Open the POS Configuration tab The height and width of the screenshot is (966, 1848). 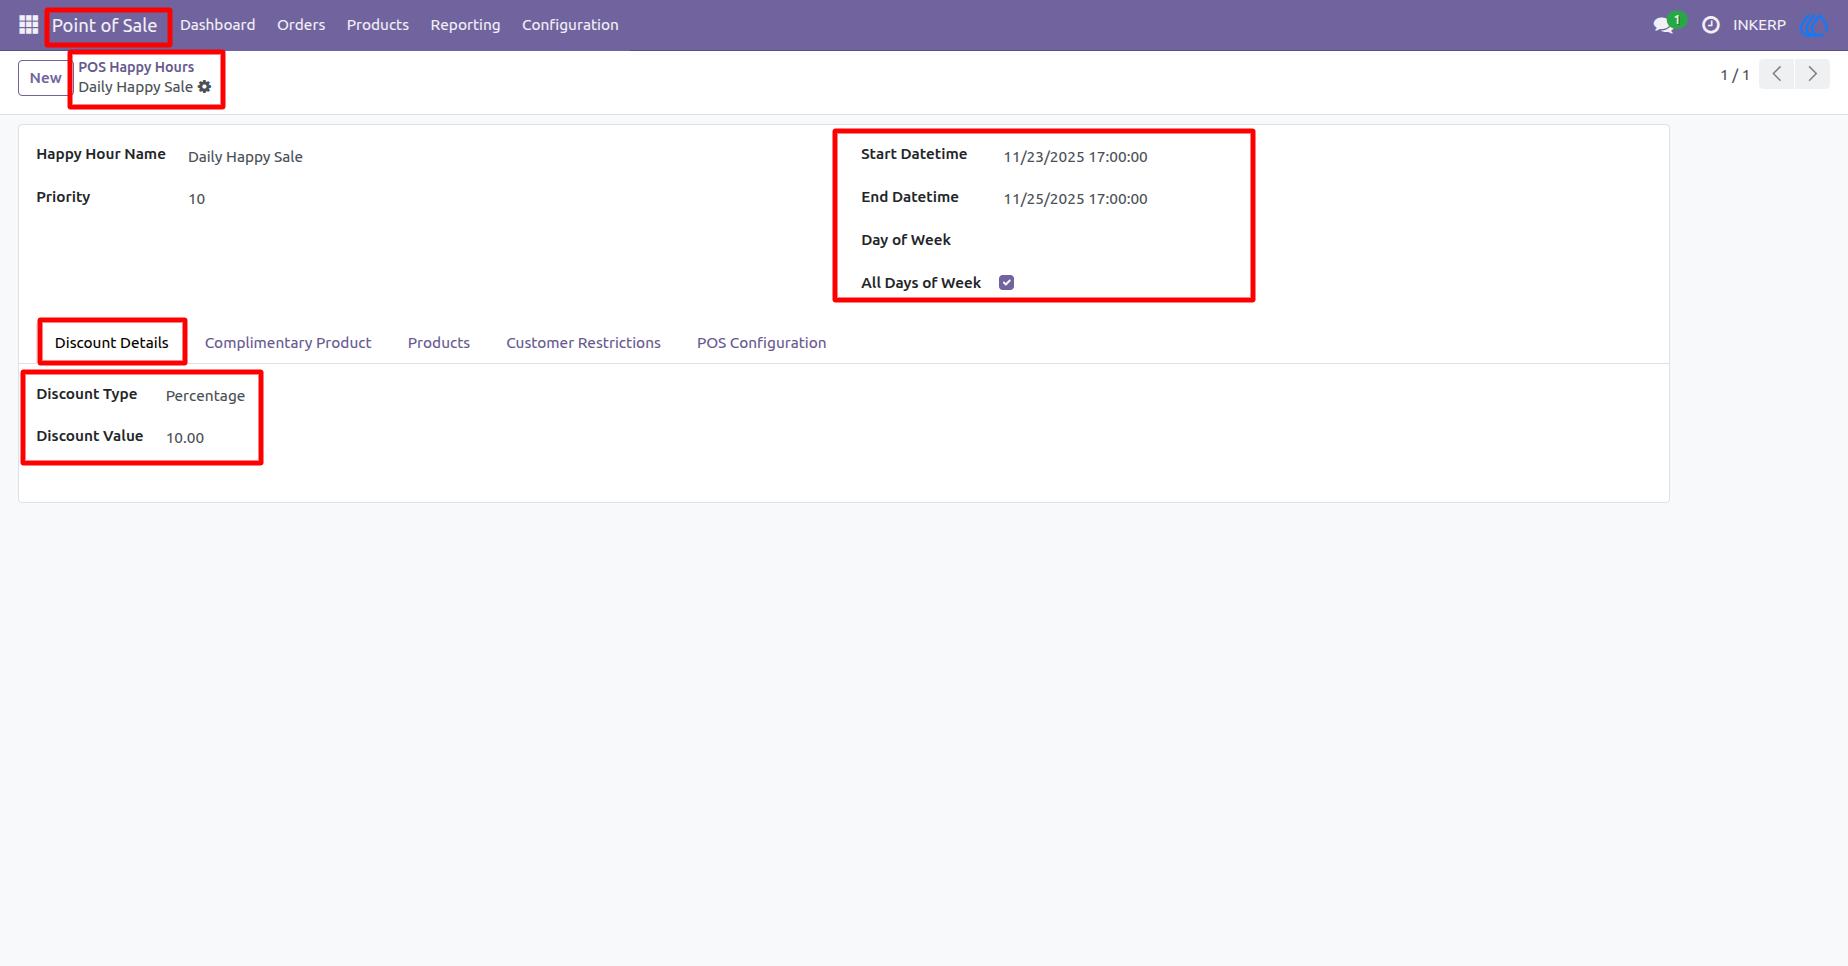761,343
